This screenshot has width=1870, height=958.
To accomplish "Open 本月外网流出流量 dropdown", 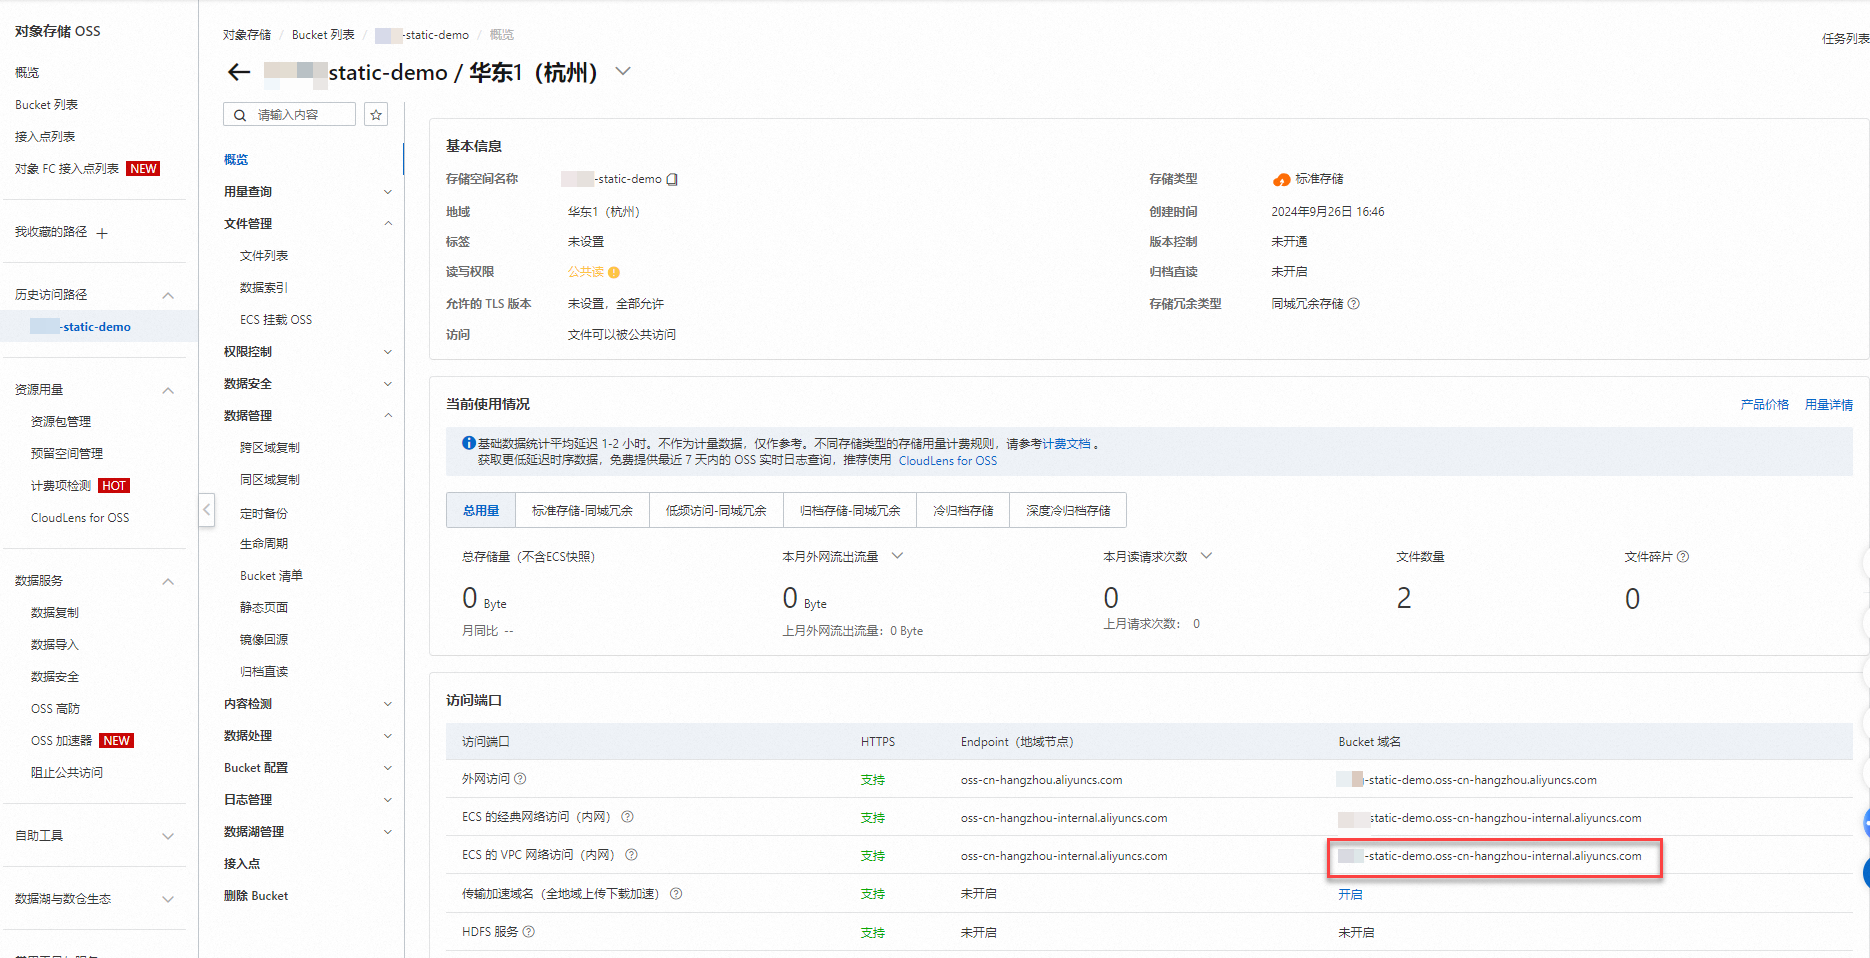I will [x=897, y=556].
